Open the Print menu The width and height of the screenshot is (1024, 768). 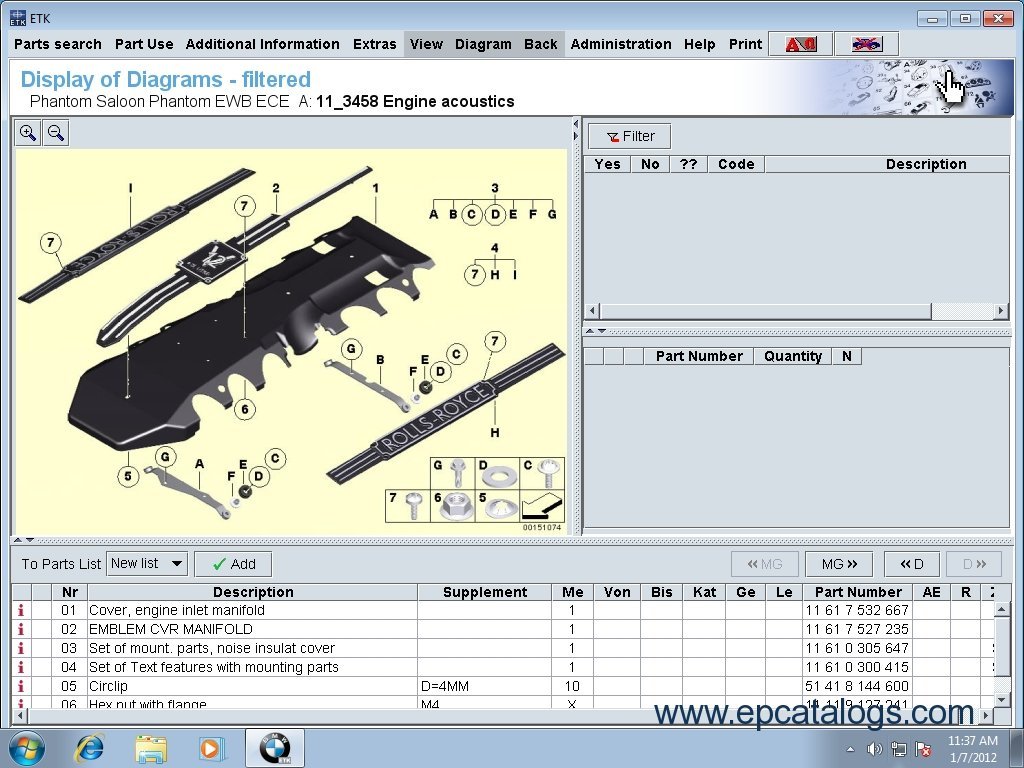[x=746, y=44]
